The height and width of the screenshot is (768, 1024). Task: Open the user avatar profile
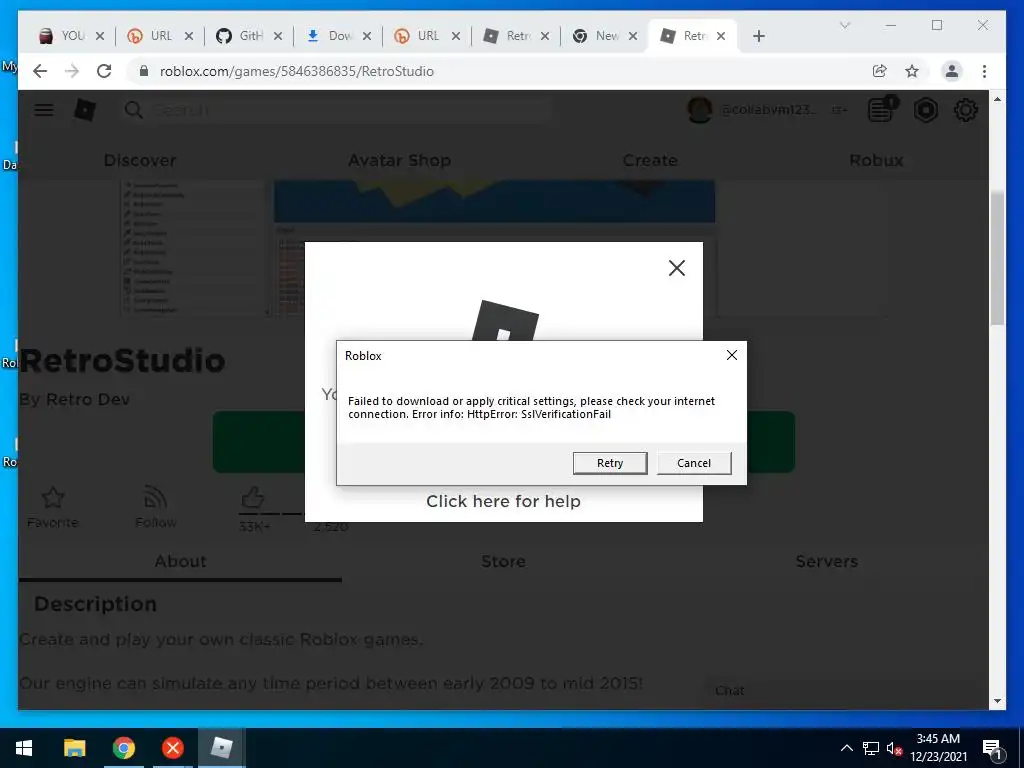699,110
